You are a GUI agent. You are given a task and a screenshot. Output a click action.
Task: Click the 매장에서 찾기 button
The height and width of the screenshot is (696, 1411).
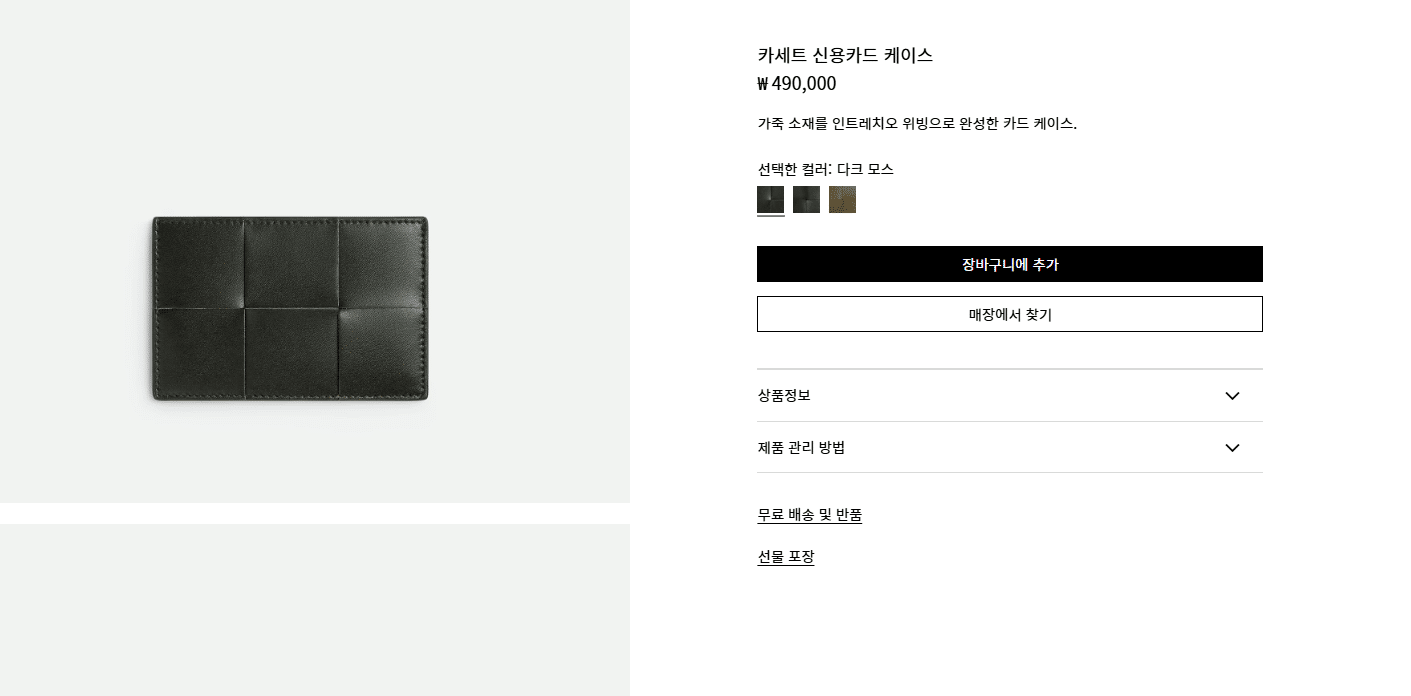tap(1009, 314)
